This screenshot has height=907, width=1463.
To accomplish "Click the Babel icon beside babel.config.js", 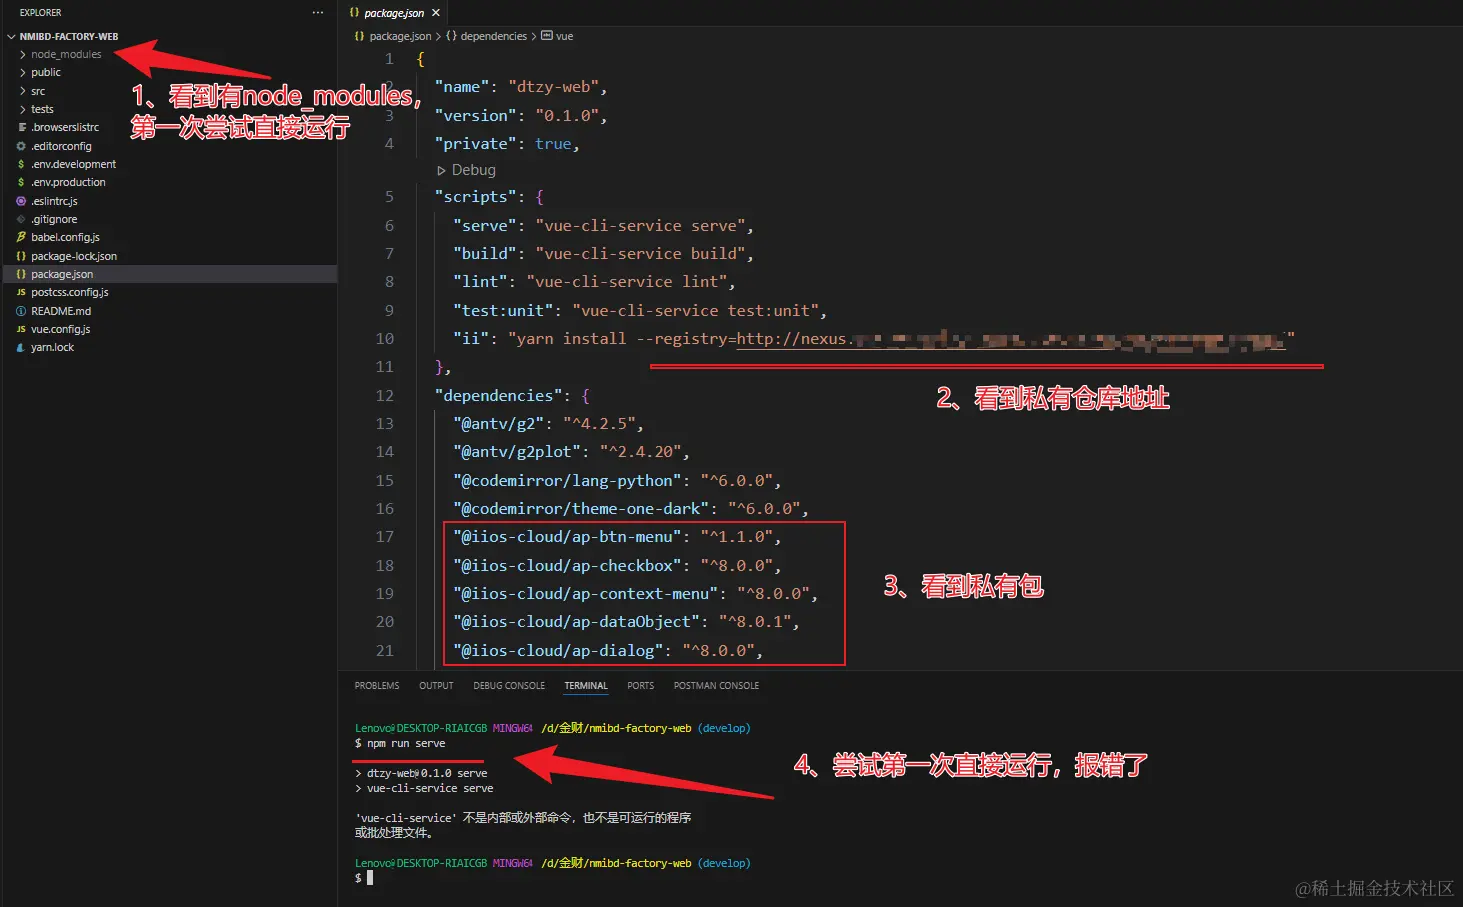I will click(21, 237).
